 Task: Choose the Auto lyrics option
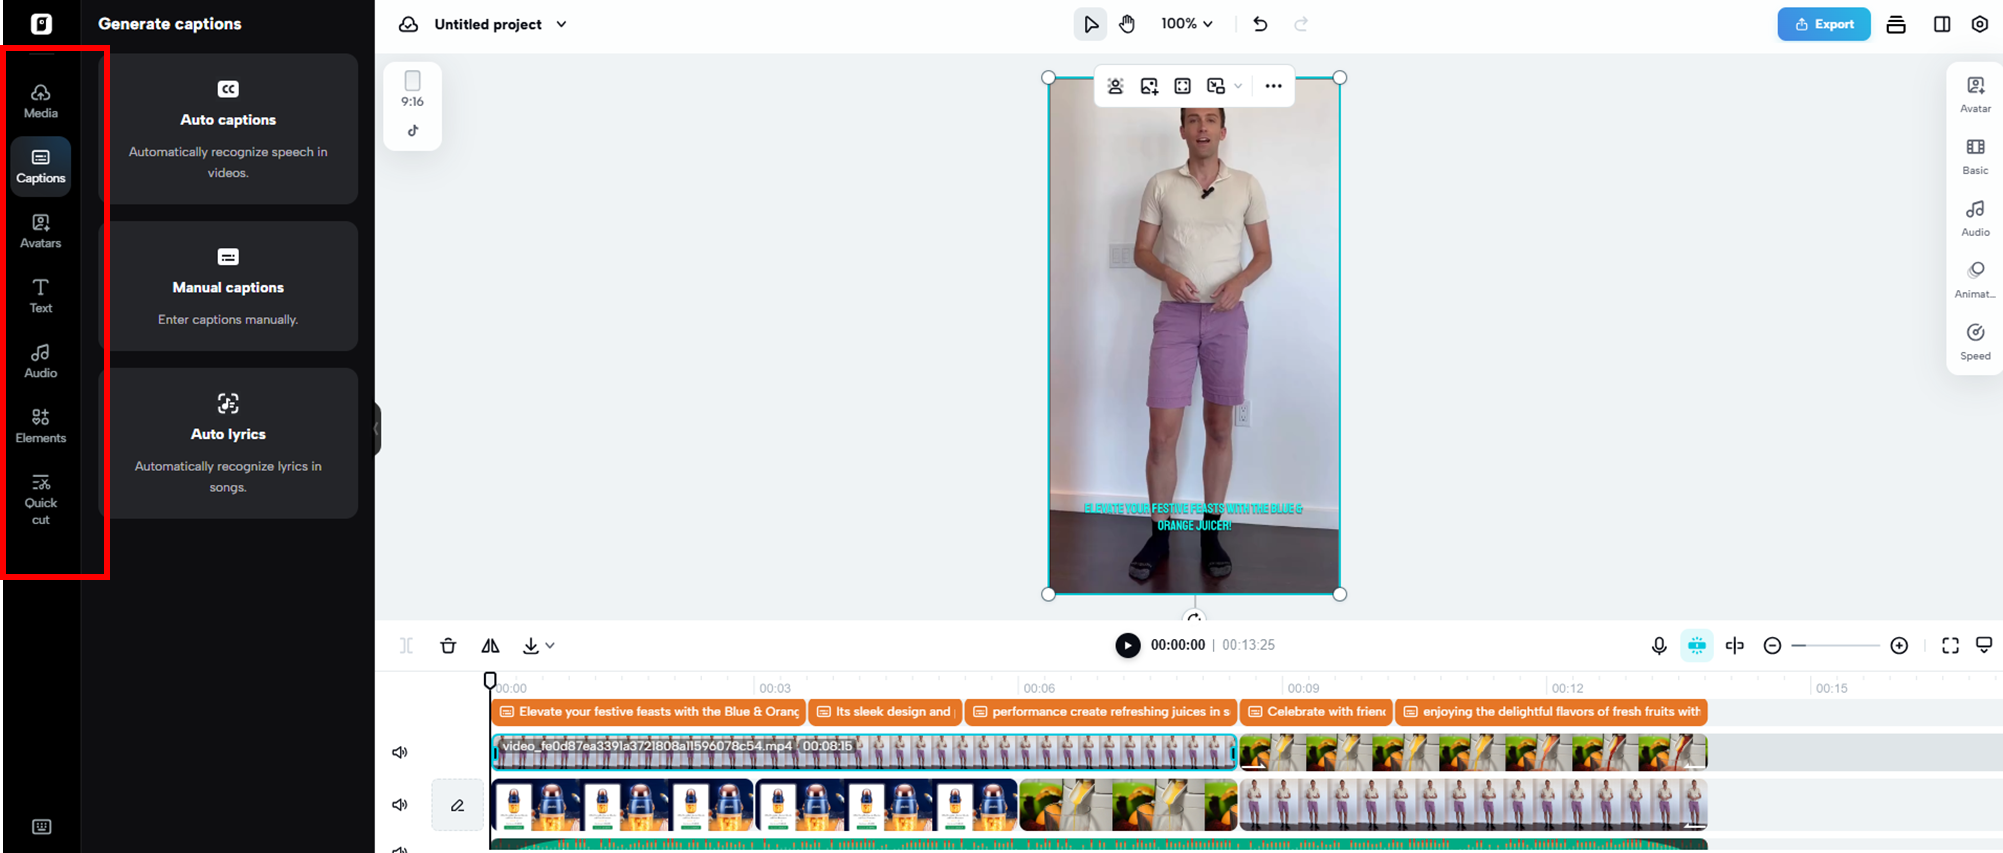coord(229,443)
